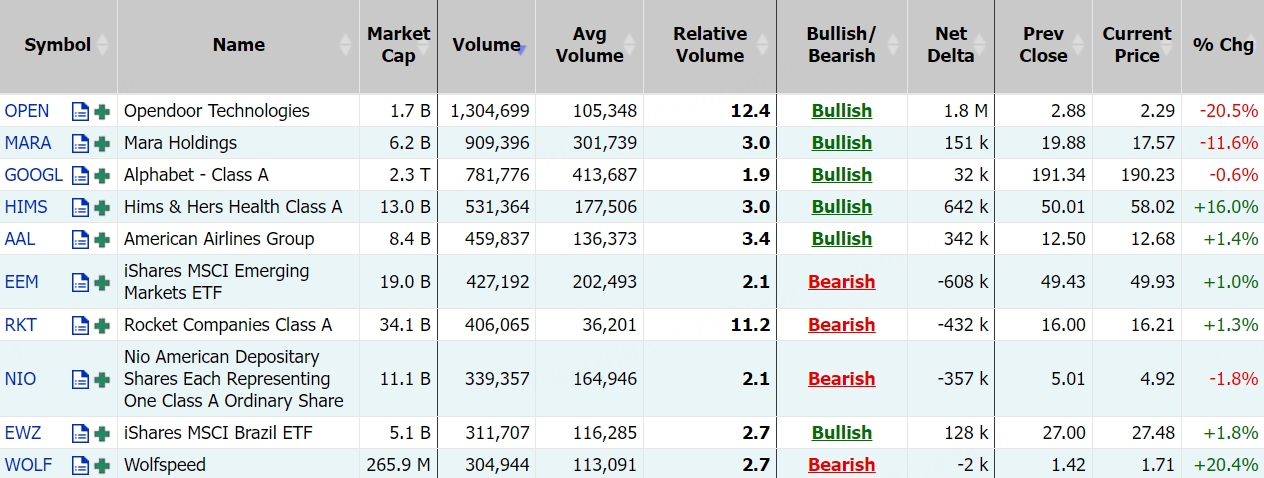
Task: Open the document icon for HIMS row
Action: tap(80, 207)
